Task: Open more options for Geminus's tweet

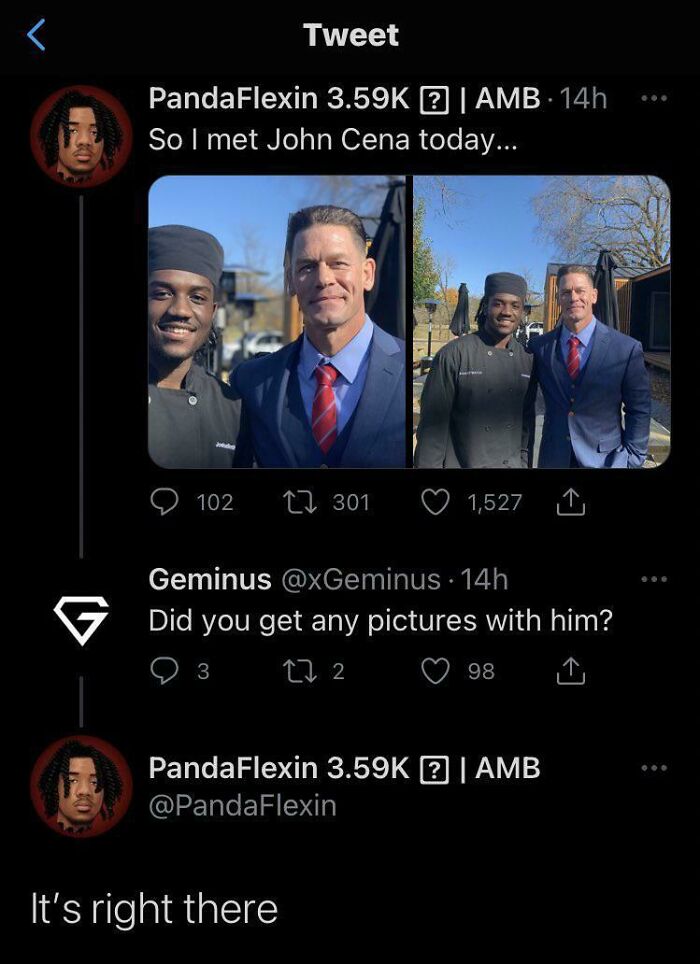Action: tap(653, 579)
